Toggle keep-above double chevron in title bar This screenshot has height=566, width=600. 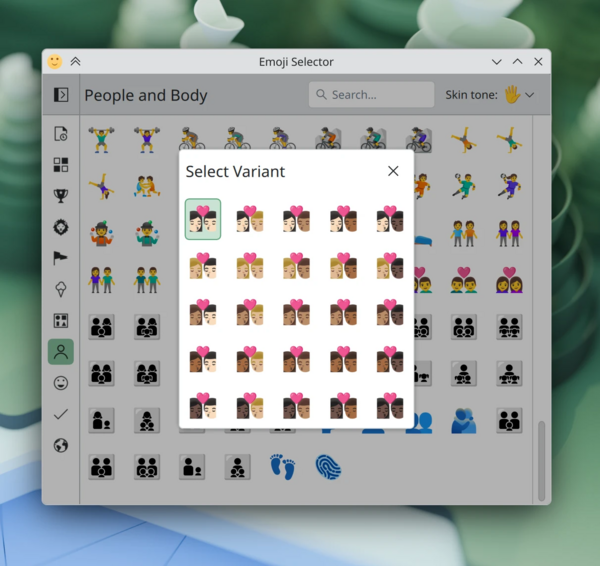tap(75, 62)
